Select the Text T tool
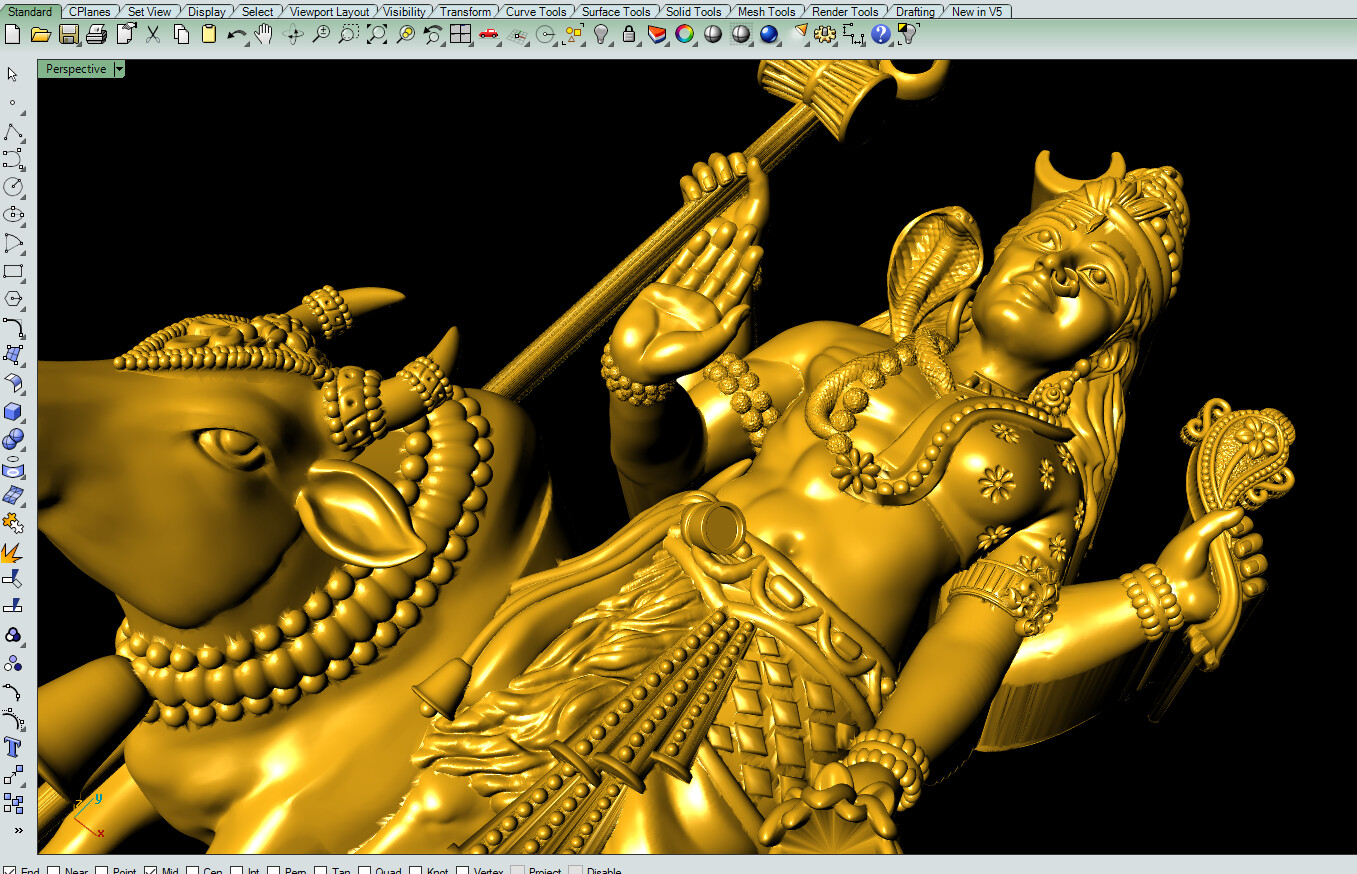The image size is (1357, 874). click(13, 747)
